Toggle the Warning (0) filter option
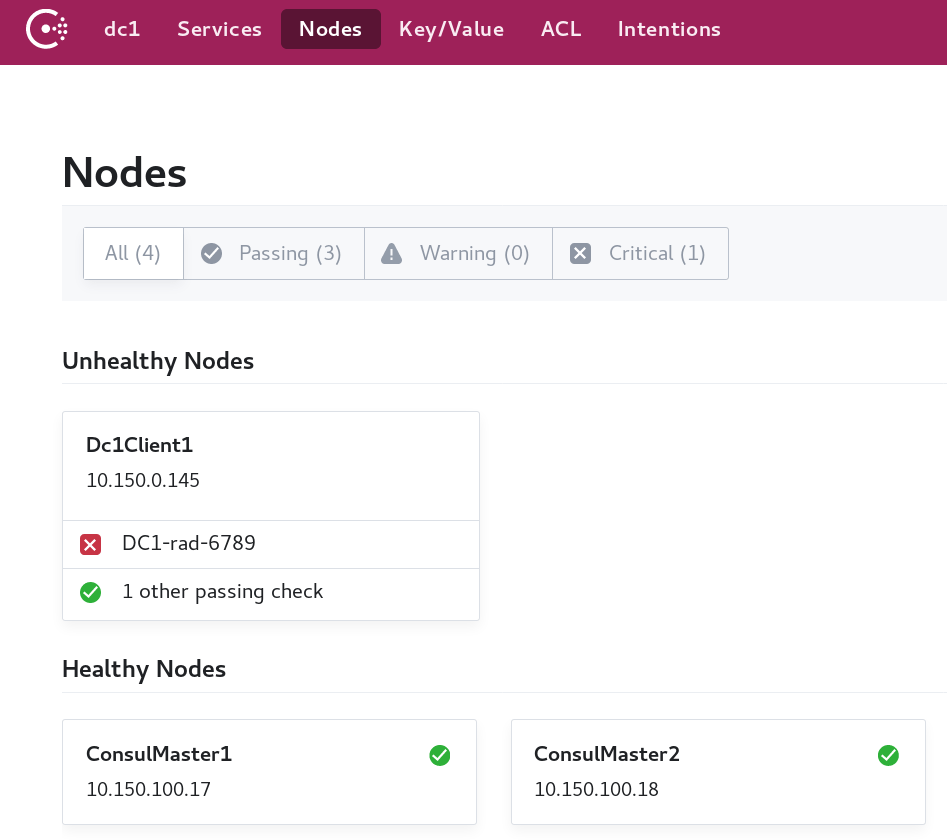The image size is (947, 840). coord(458,253)
